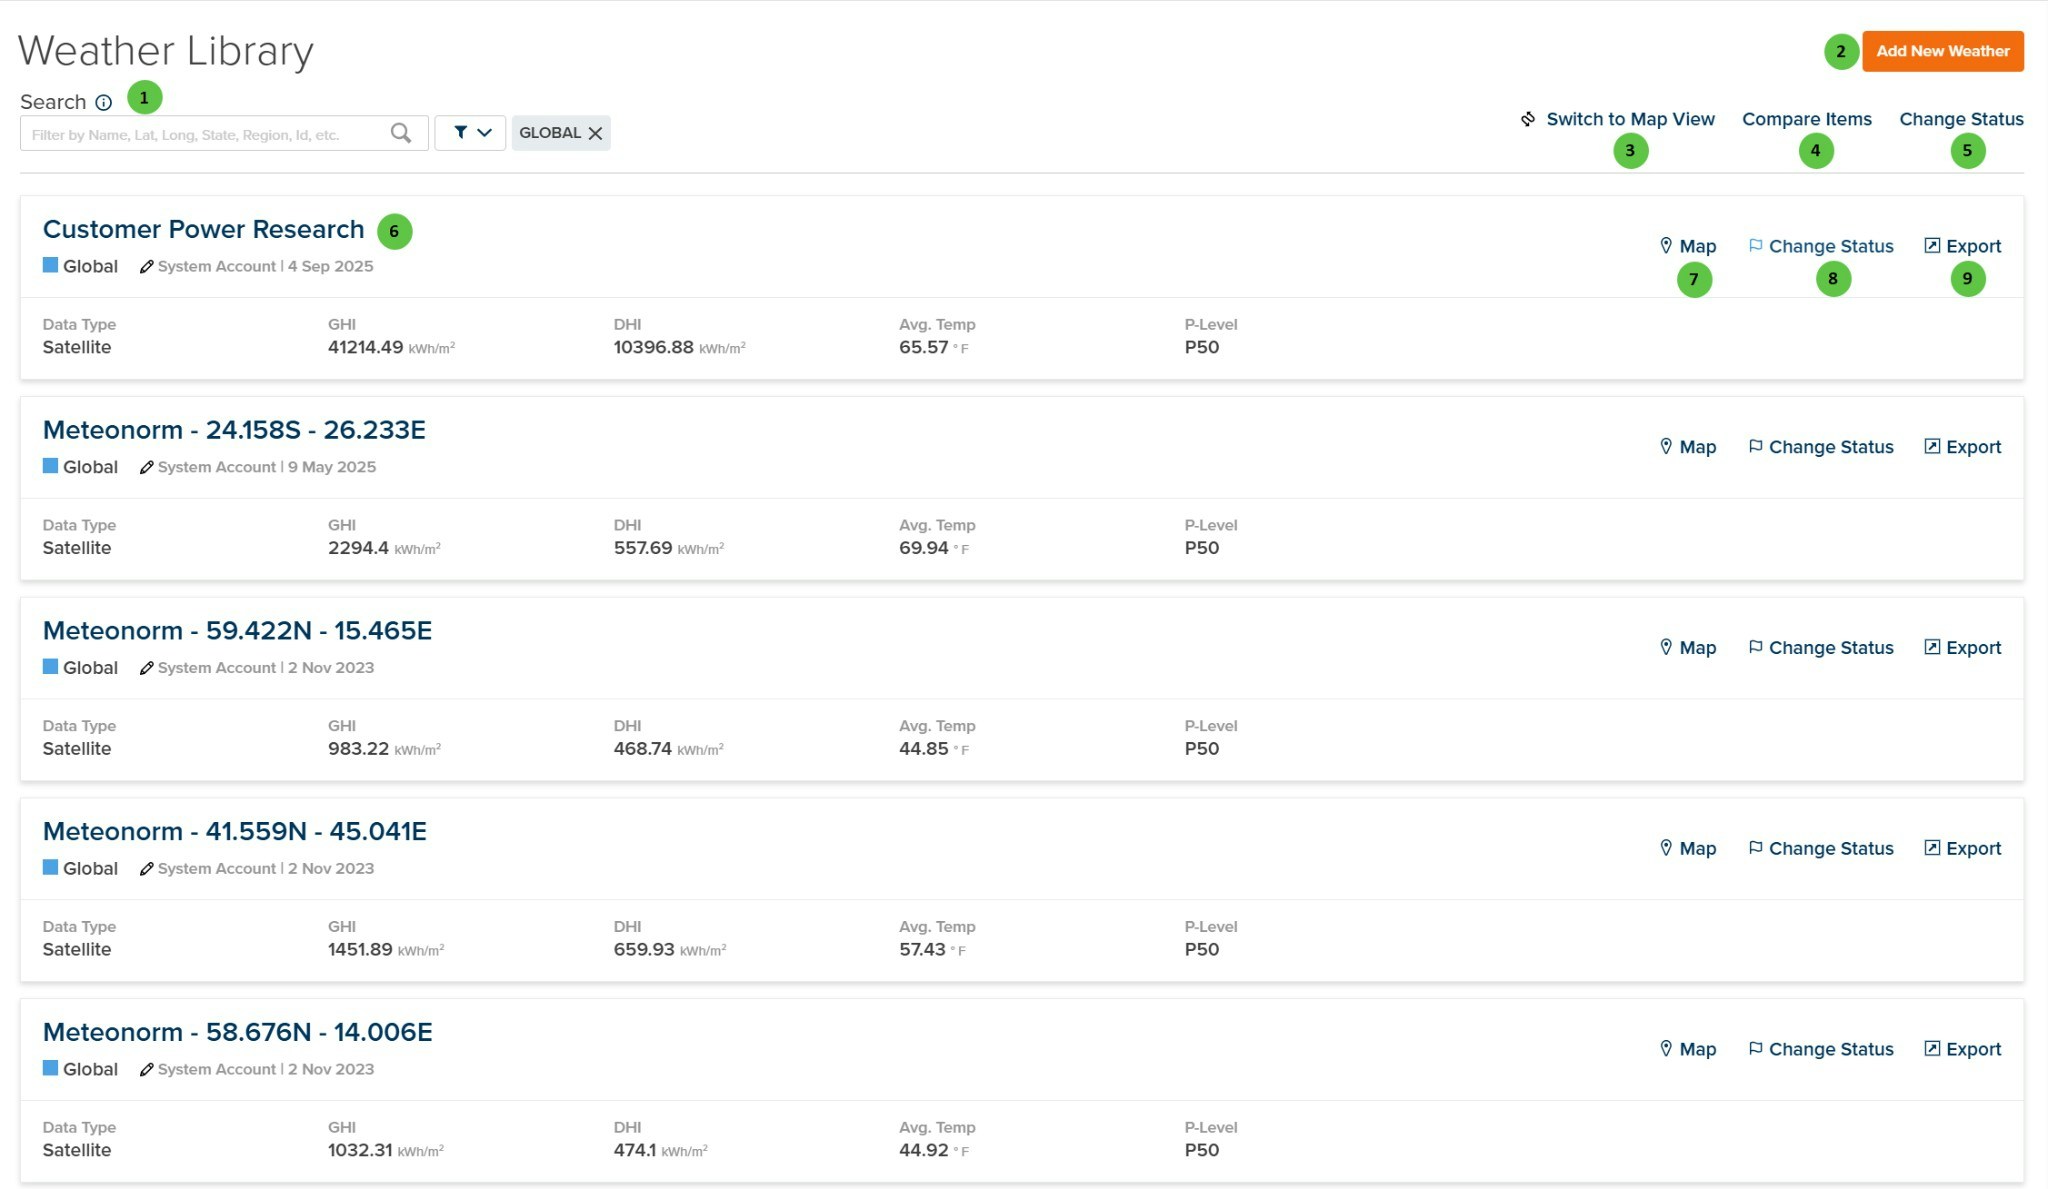Click the search magnifier icon
2048x1189 pixels.
click(400, 133)
